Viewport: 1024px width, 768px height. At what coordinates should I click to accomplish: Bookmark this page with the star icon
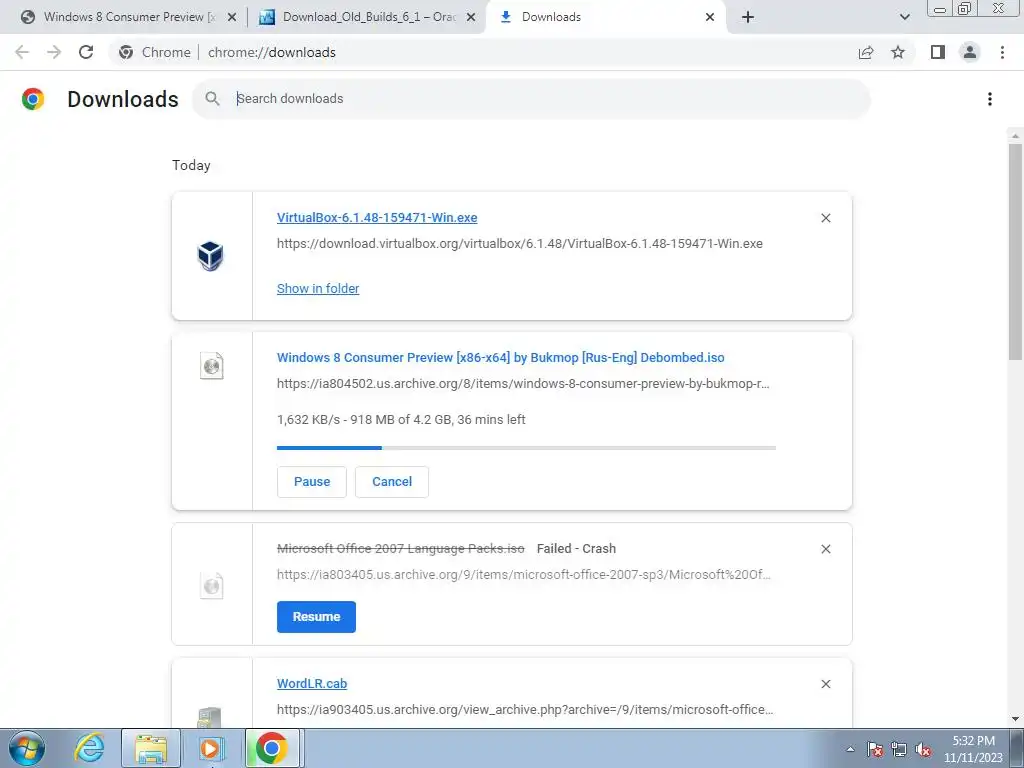click(898, 52)
